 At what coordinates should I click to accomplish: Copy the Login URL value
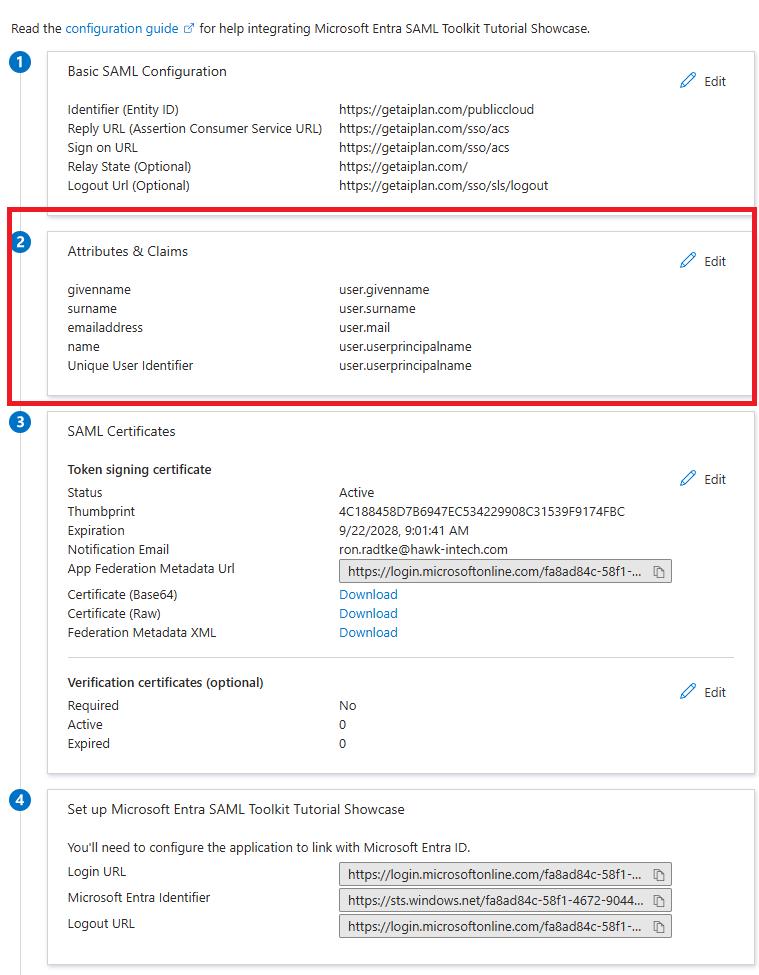coord(659,874)
